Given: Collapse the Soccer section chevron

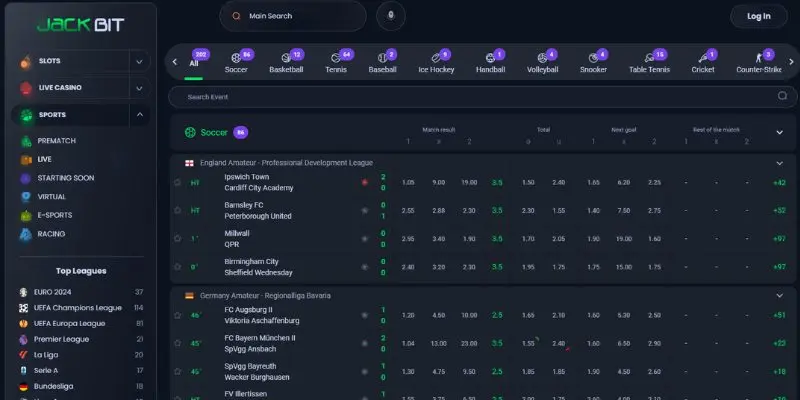Looking at the screenshot, I should click(x=779, y=133).
